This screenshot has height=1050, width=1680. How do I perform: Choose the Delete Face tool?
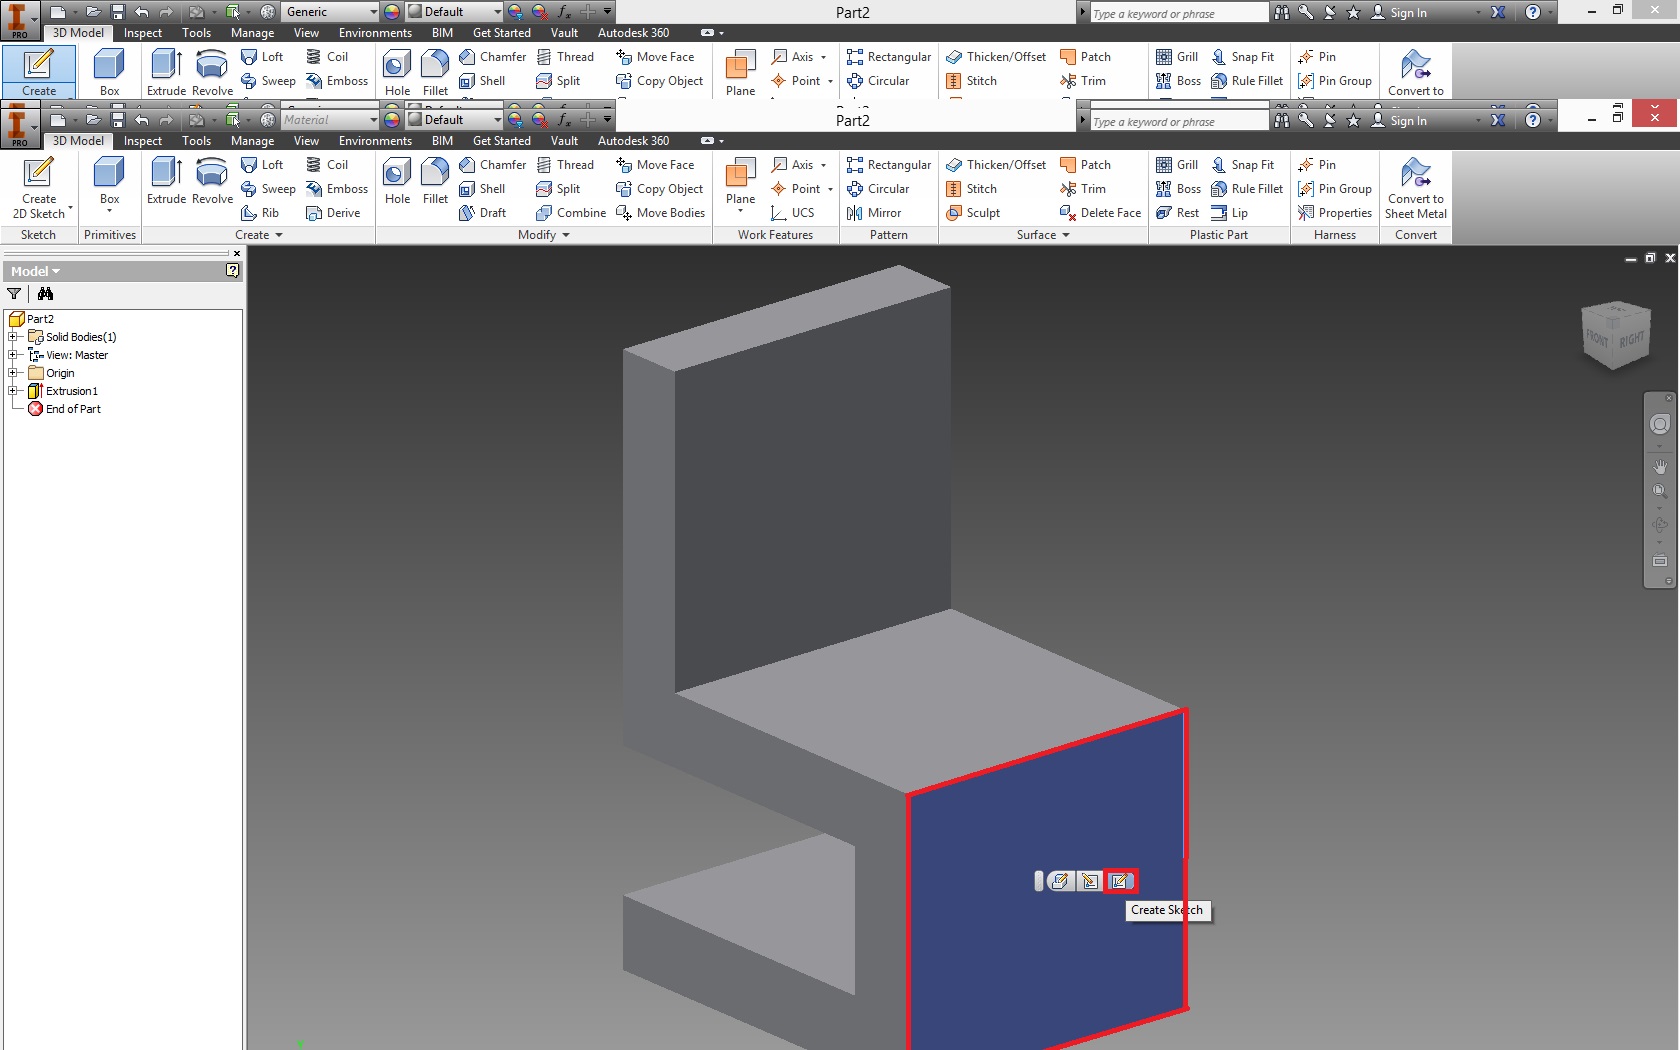(x=1100, y=213)
